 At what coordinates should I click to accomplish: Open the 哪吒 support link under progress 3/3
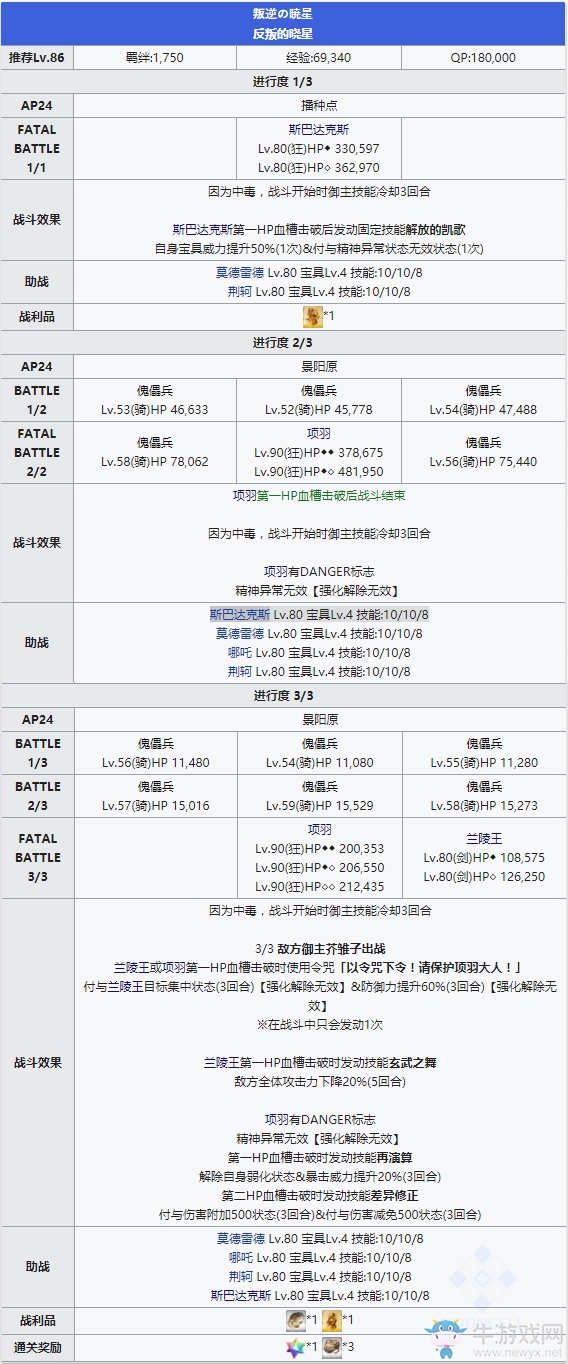point(240,1257)
